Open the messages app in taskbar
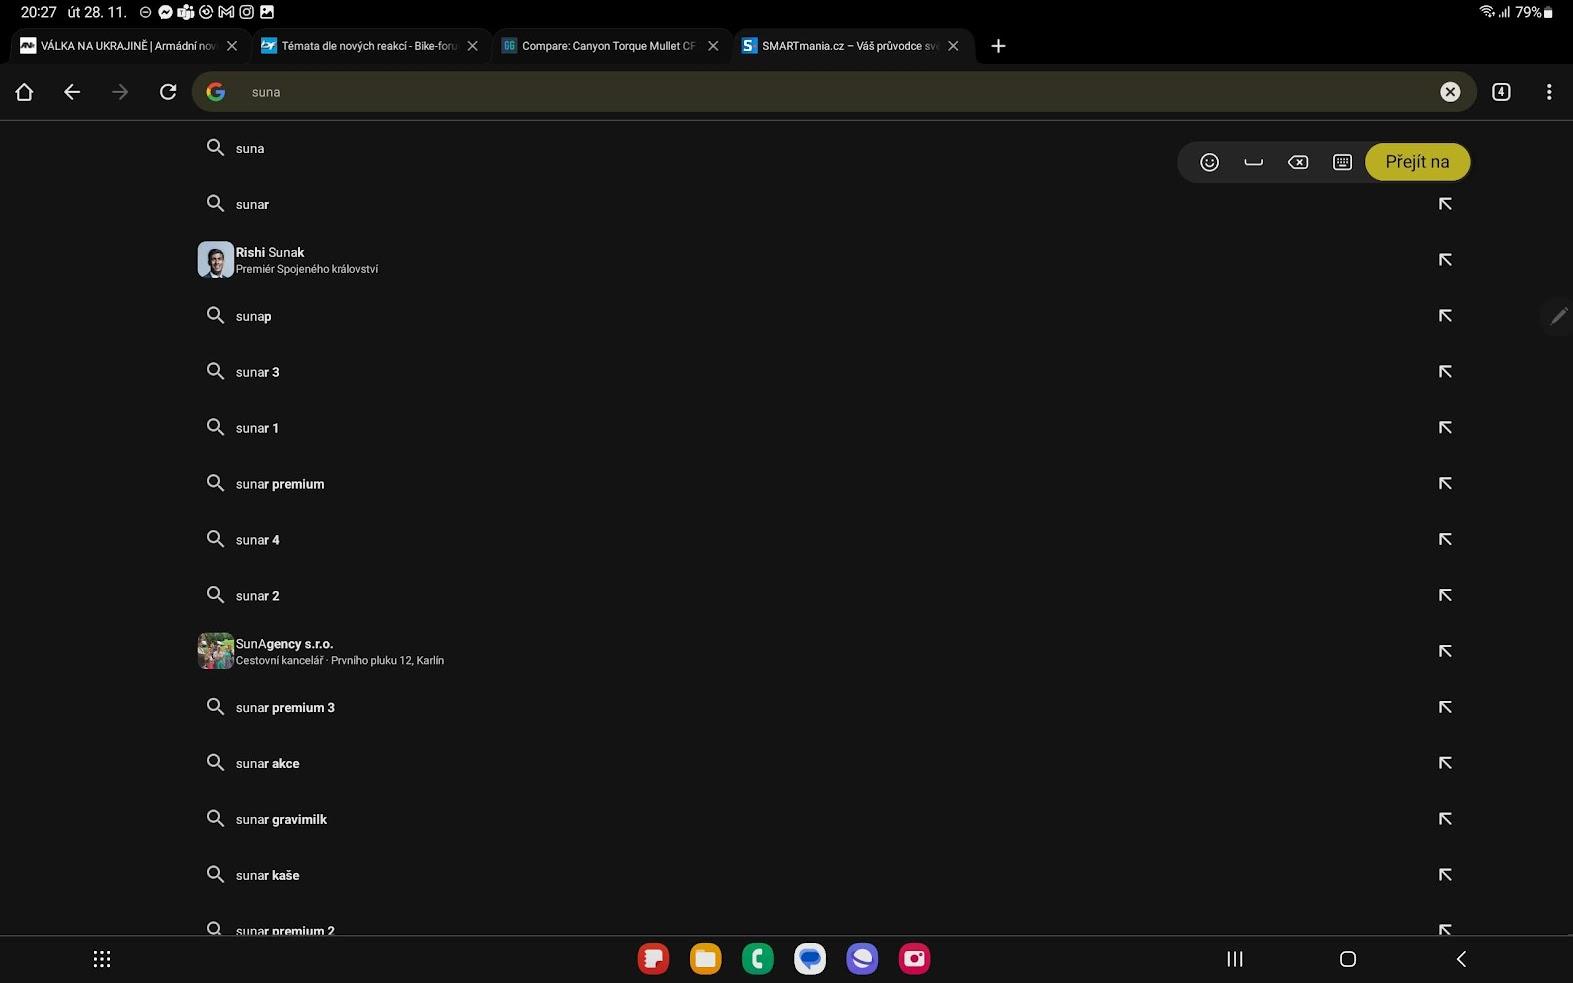The height and width of the screenshot is (983, 1573). [809, 959]
